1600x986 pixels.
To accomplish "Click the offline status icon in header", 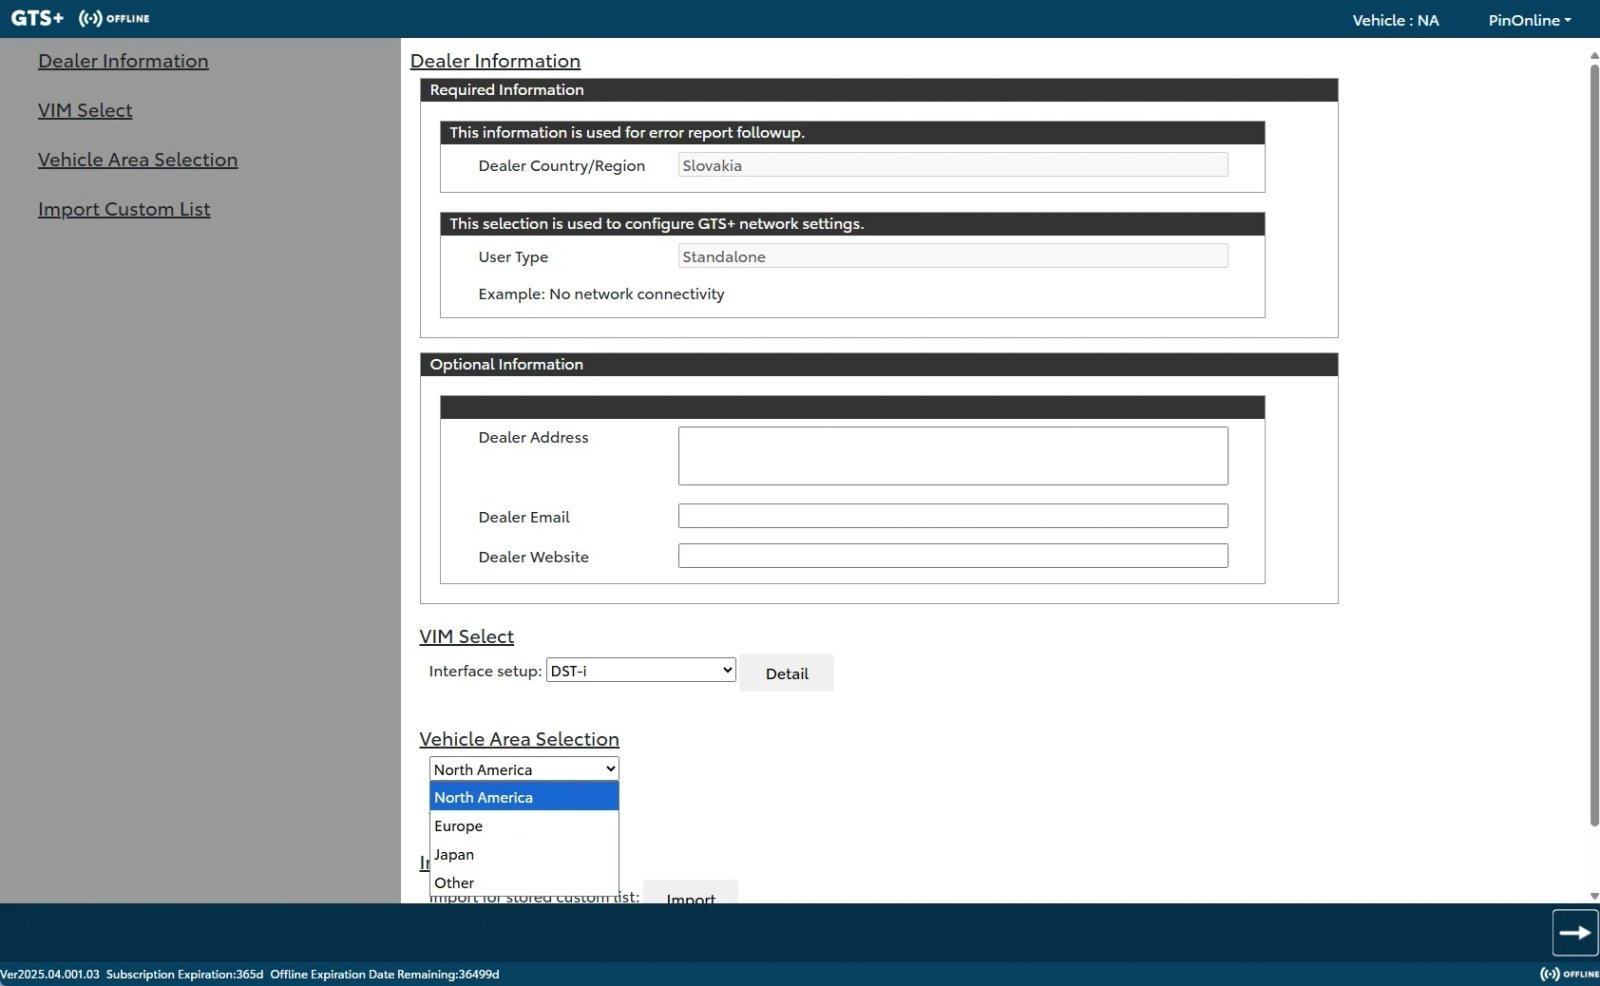I will click(x=114, y=18).
